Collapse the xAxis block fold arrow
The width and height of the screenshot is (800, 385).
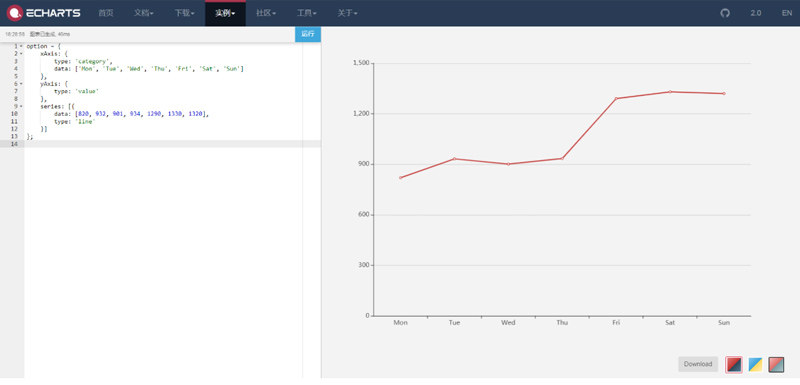[21, 54]
